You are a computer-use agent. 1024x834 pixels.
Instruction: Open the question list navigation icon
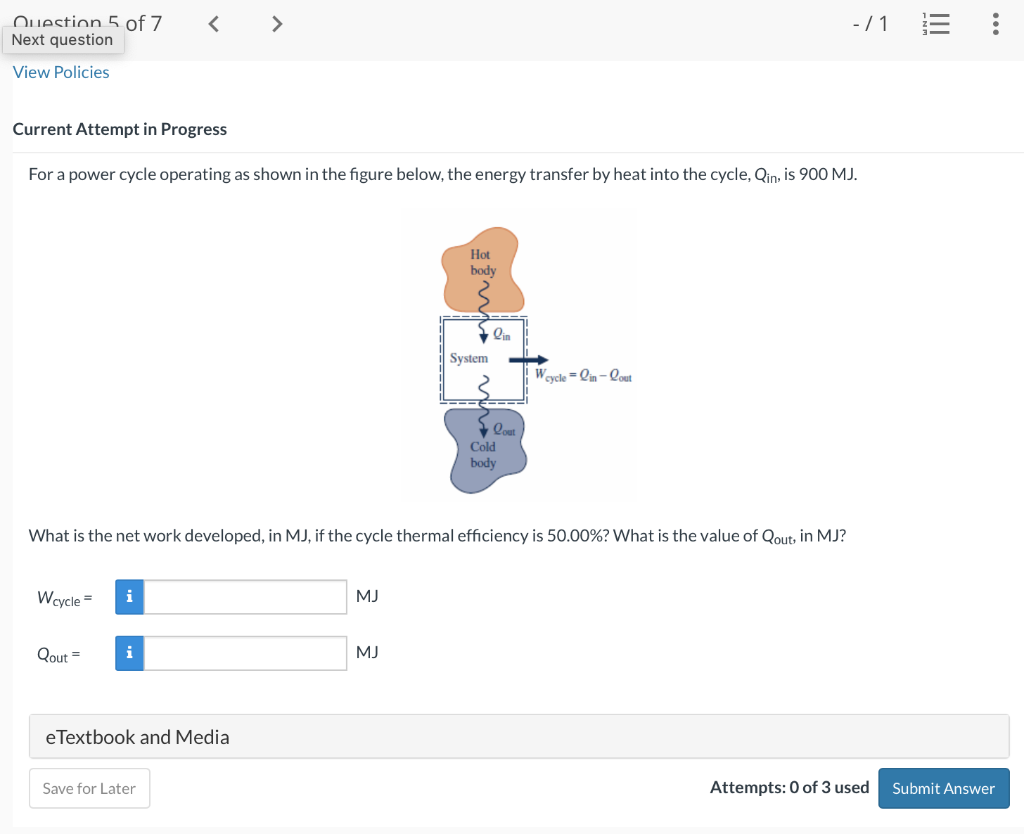[936, 24]
